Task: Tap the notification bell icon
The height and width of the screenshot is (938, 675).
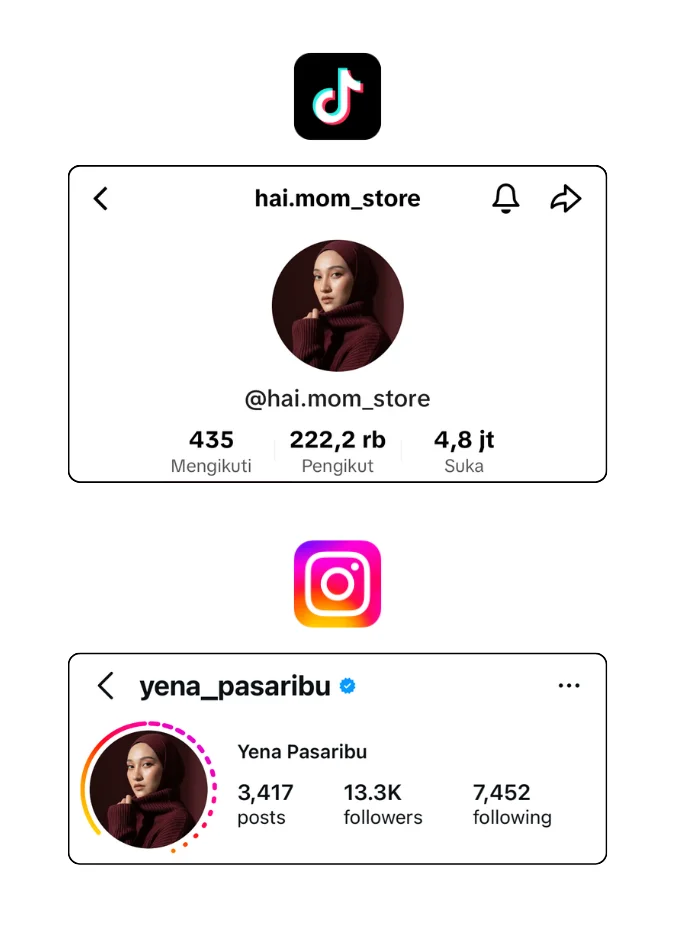Action: click(506, 199)
